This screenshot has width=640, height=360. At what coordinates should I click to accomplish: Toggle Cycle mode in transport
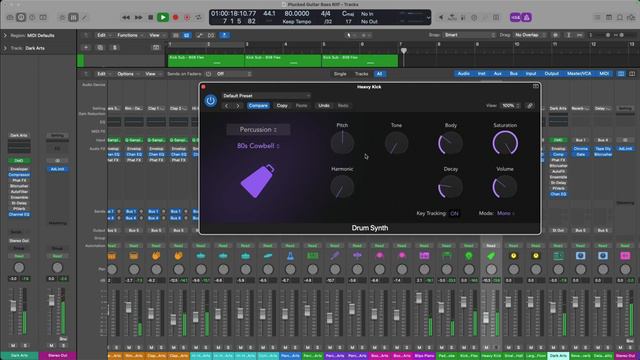[x=199, y=18]
